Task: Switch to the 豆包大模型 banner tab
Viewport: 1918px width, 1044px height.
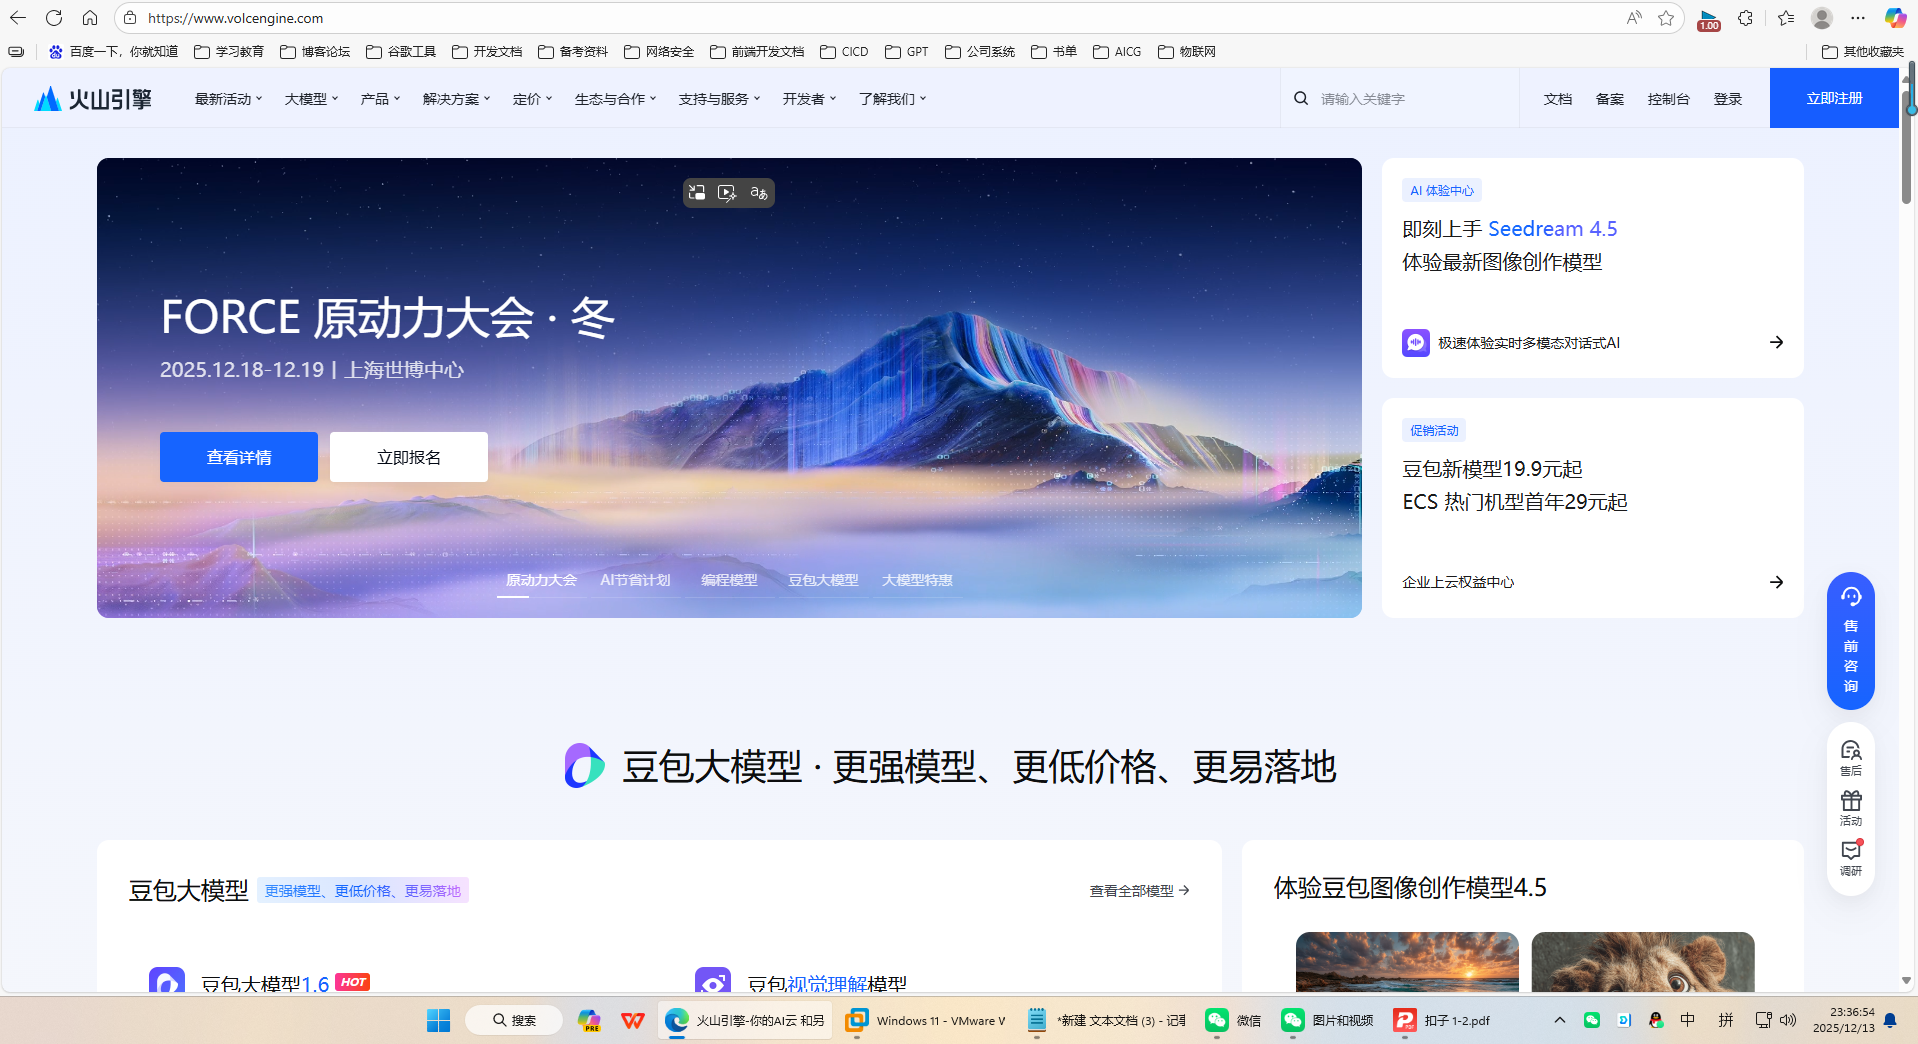Action: point(822,579)
